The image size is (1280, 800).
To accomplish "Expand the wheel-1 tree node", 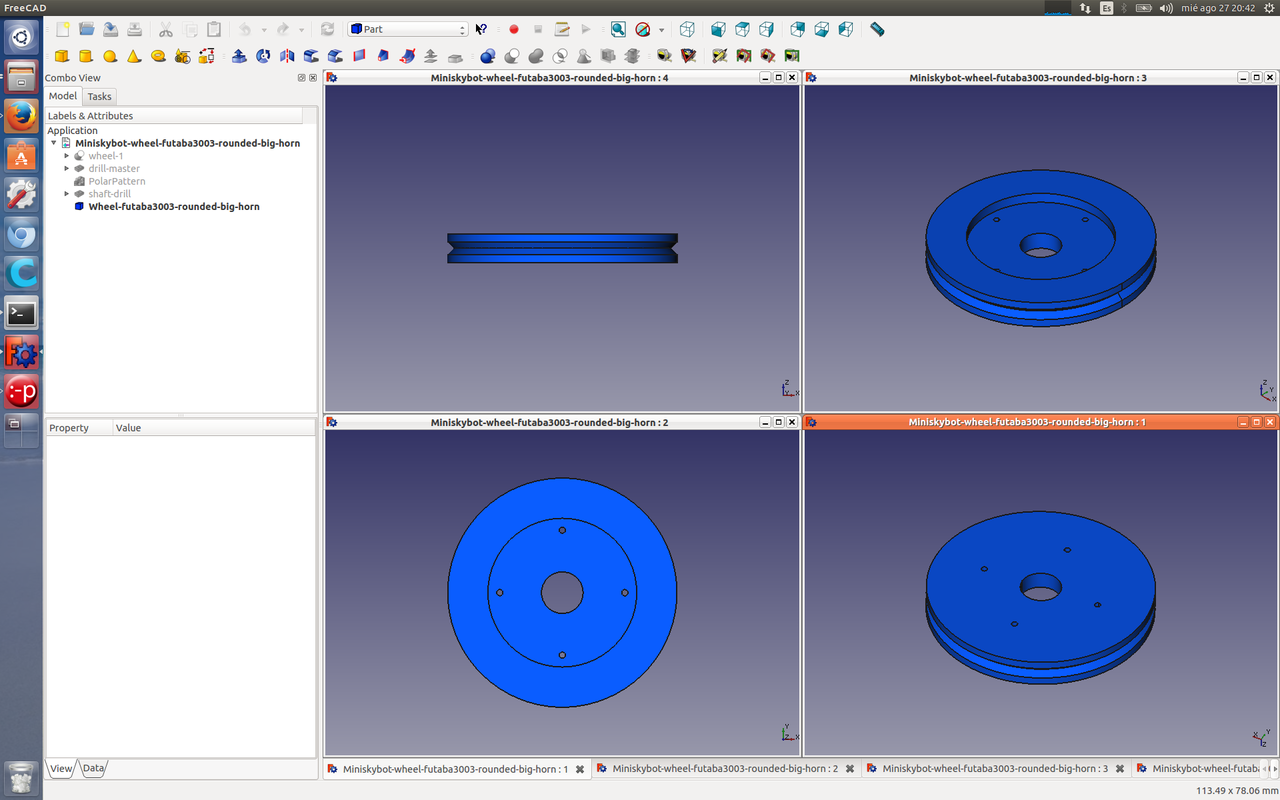I will point(67,156).
